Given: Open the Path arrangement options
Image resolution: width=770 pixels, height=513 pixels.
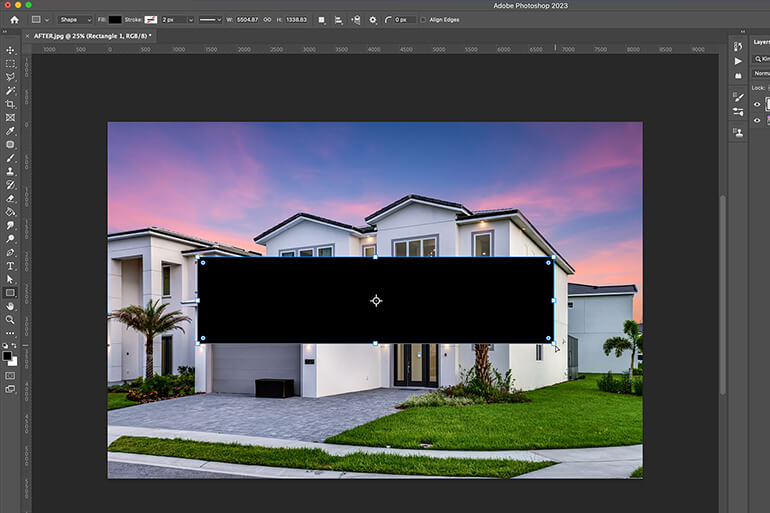Looking at the screenshot, I should tap(356, 20).
